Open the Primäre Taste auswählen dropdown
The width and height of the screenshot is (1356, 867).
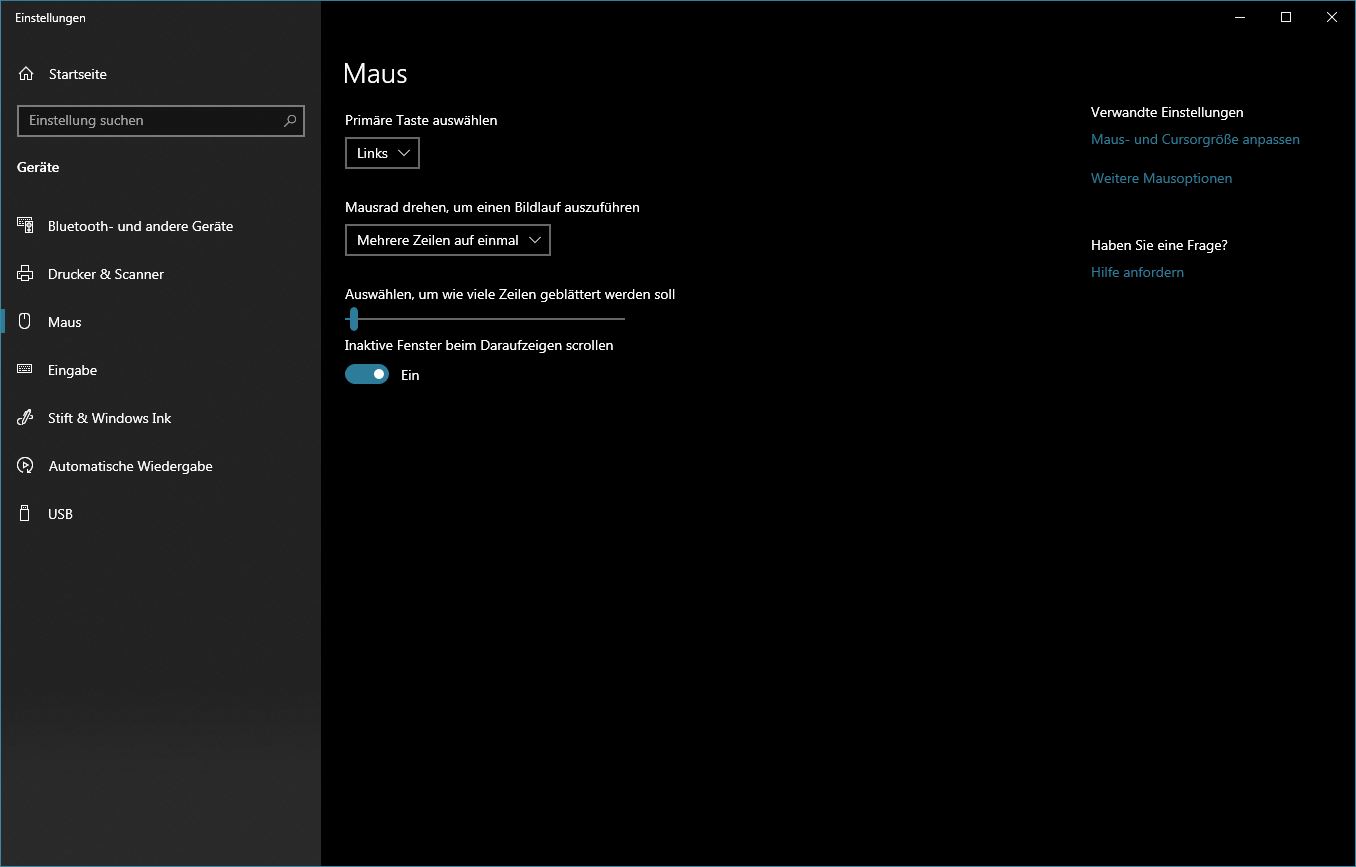coord(382,153)
